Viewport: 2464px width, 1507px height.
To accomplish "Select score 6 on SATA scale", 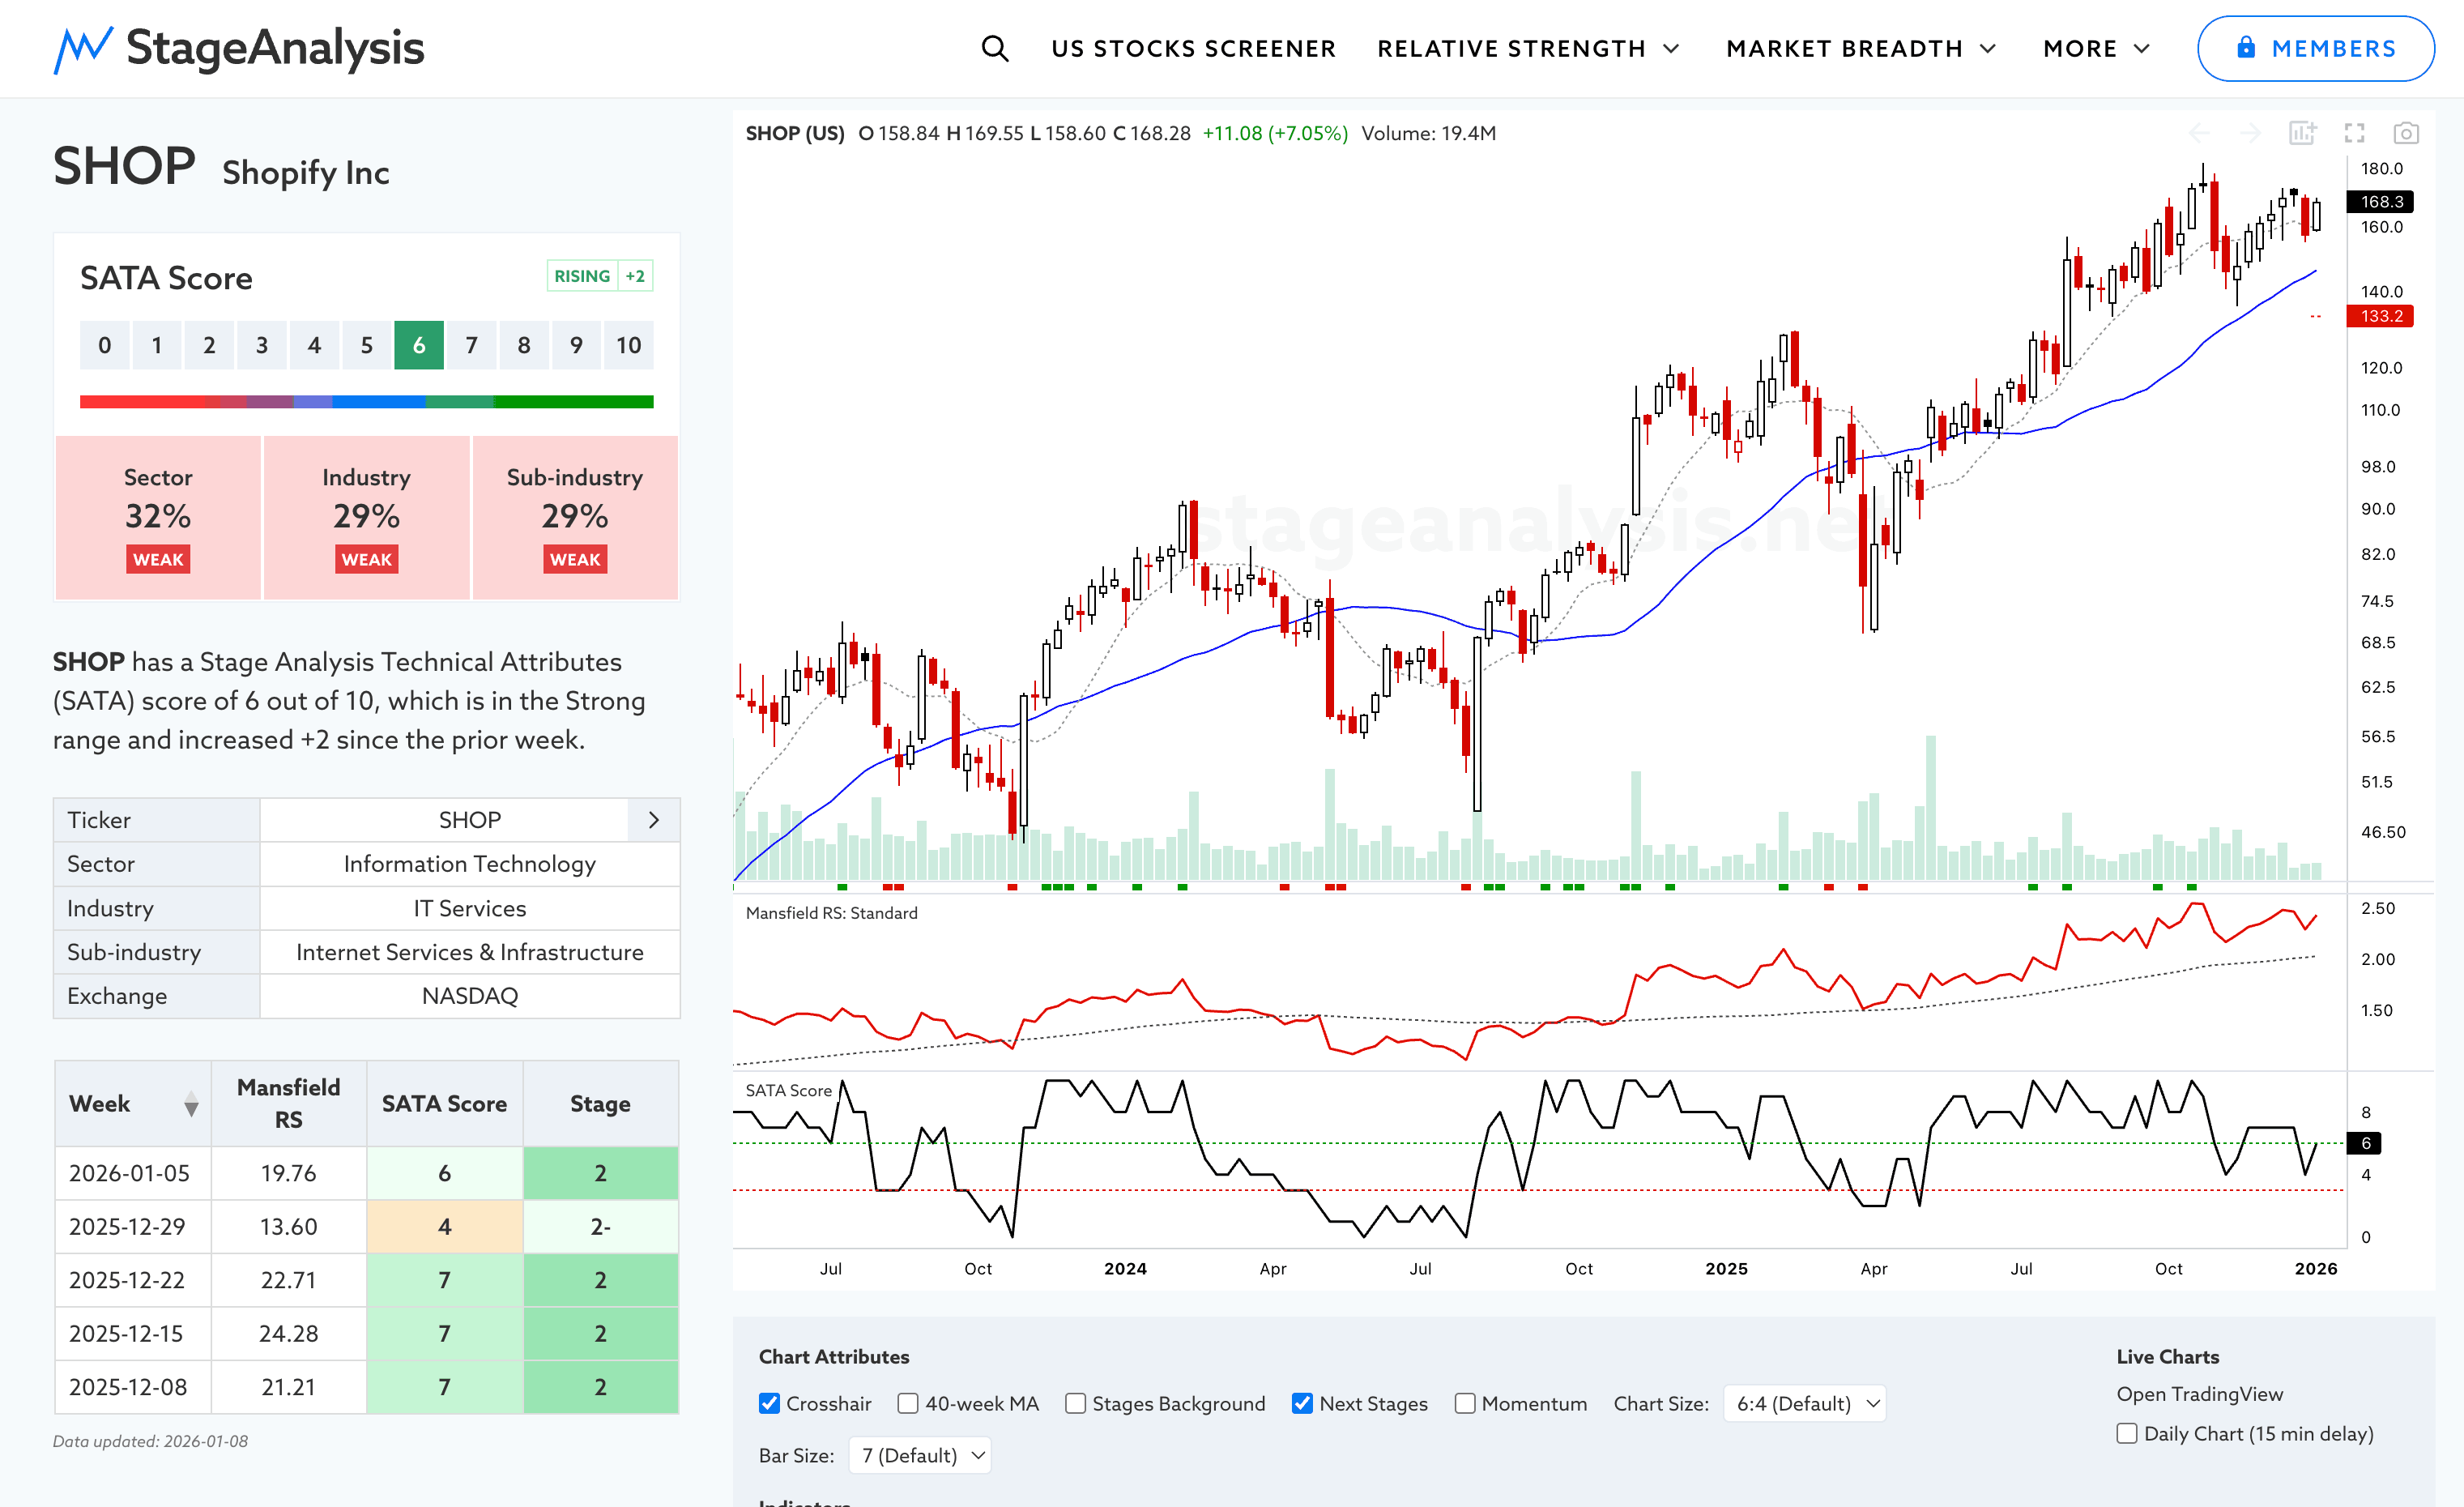I will (419, 345).
